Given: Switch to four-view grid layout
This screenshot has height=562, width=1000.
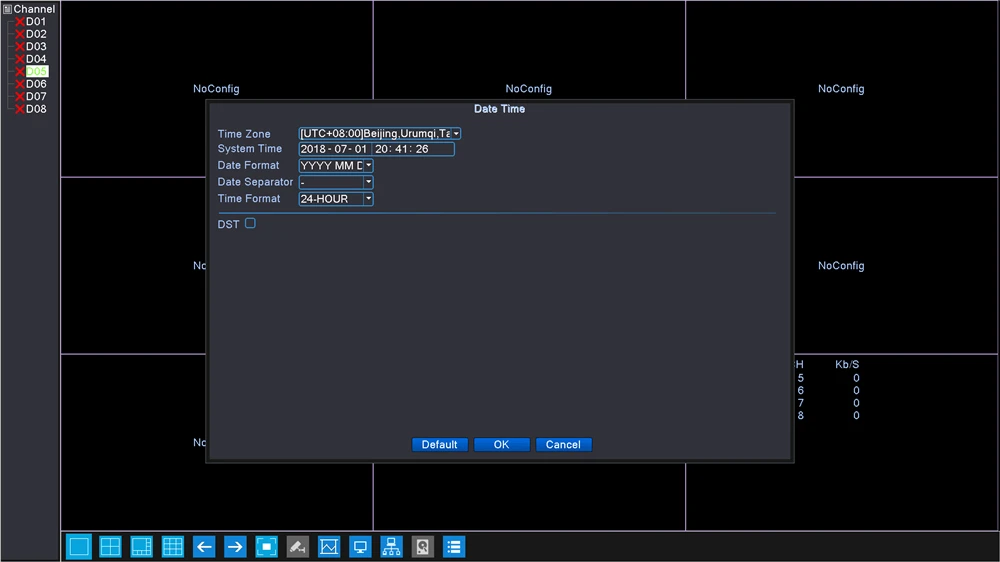Looking at the screenshot, I should point(110,547).
